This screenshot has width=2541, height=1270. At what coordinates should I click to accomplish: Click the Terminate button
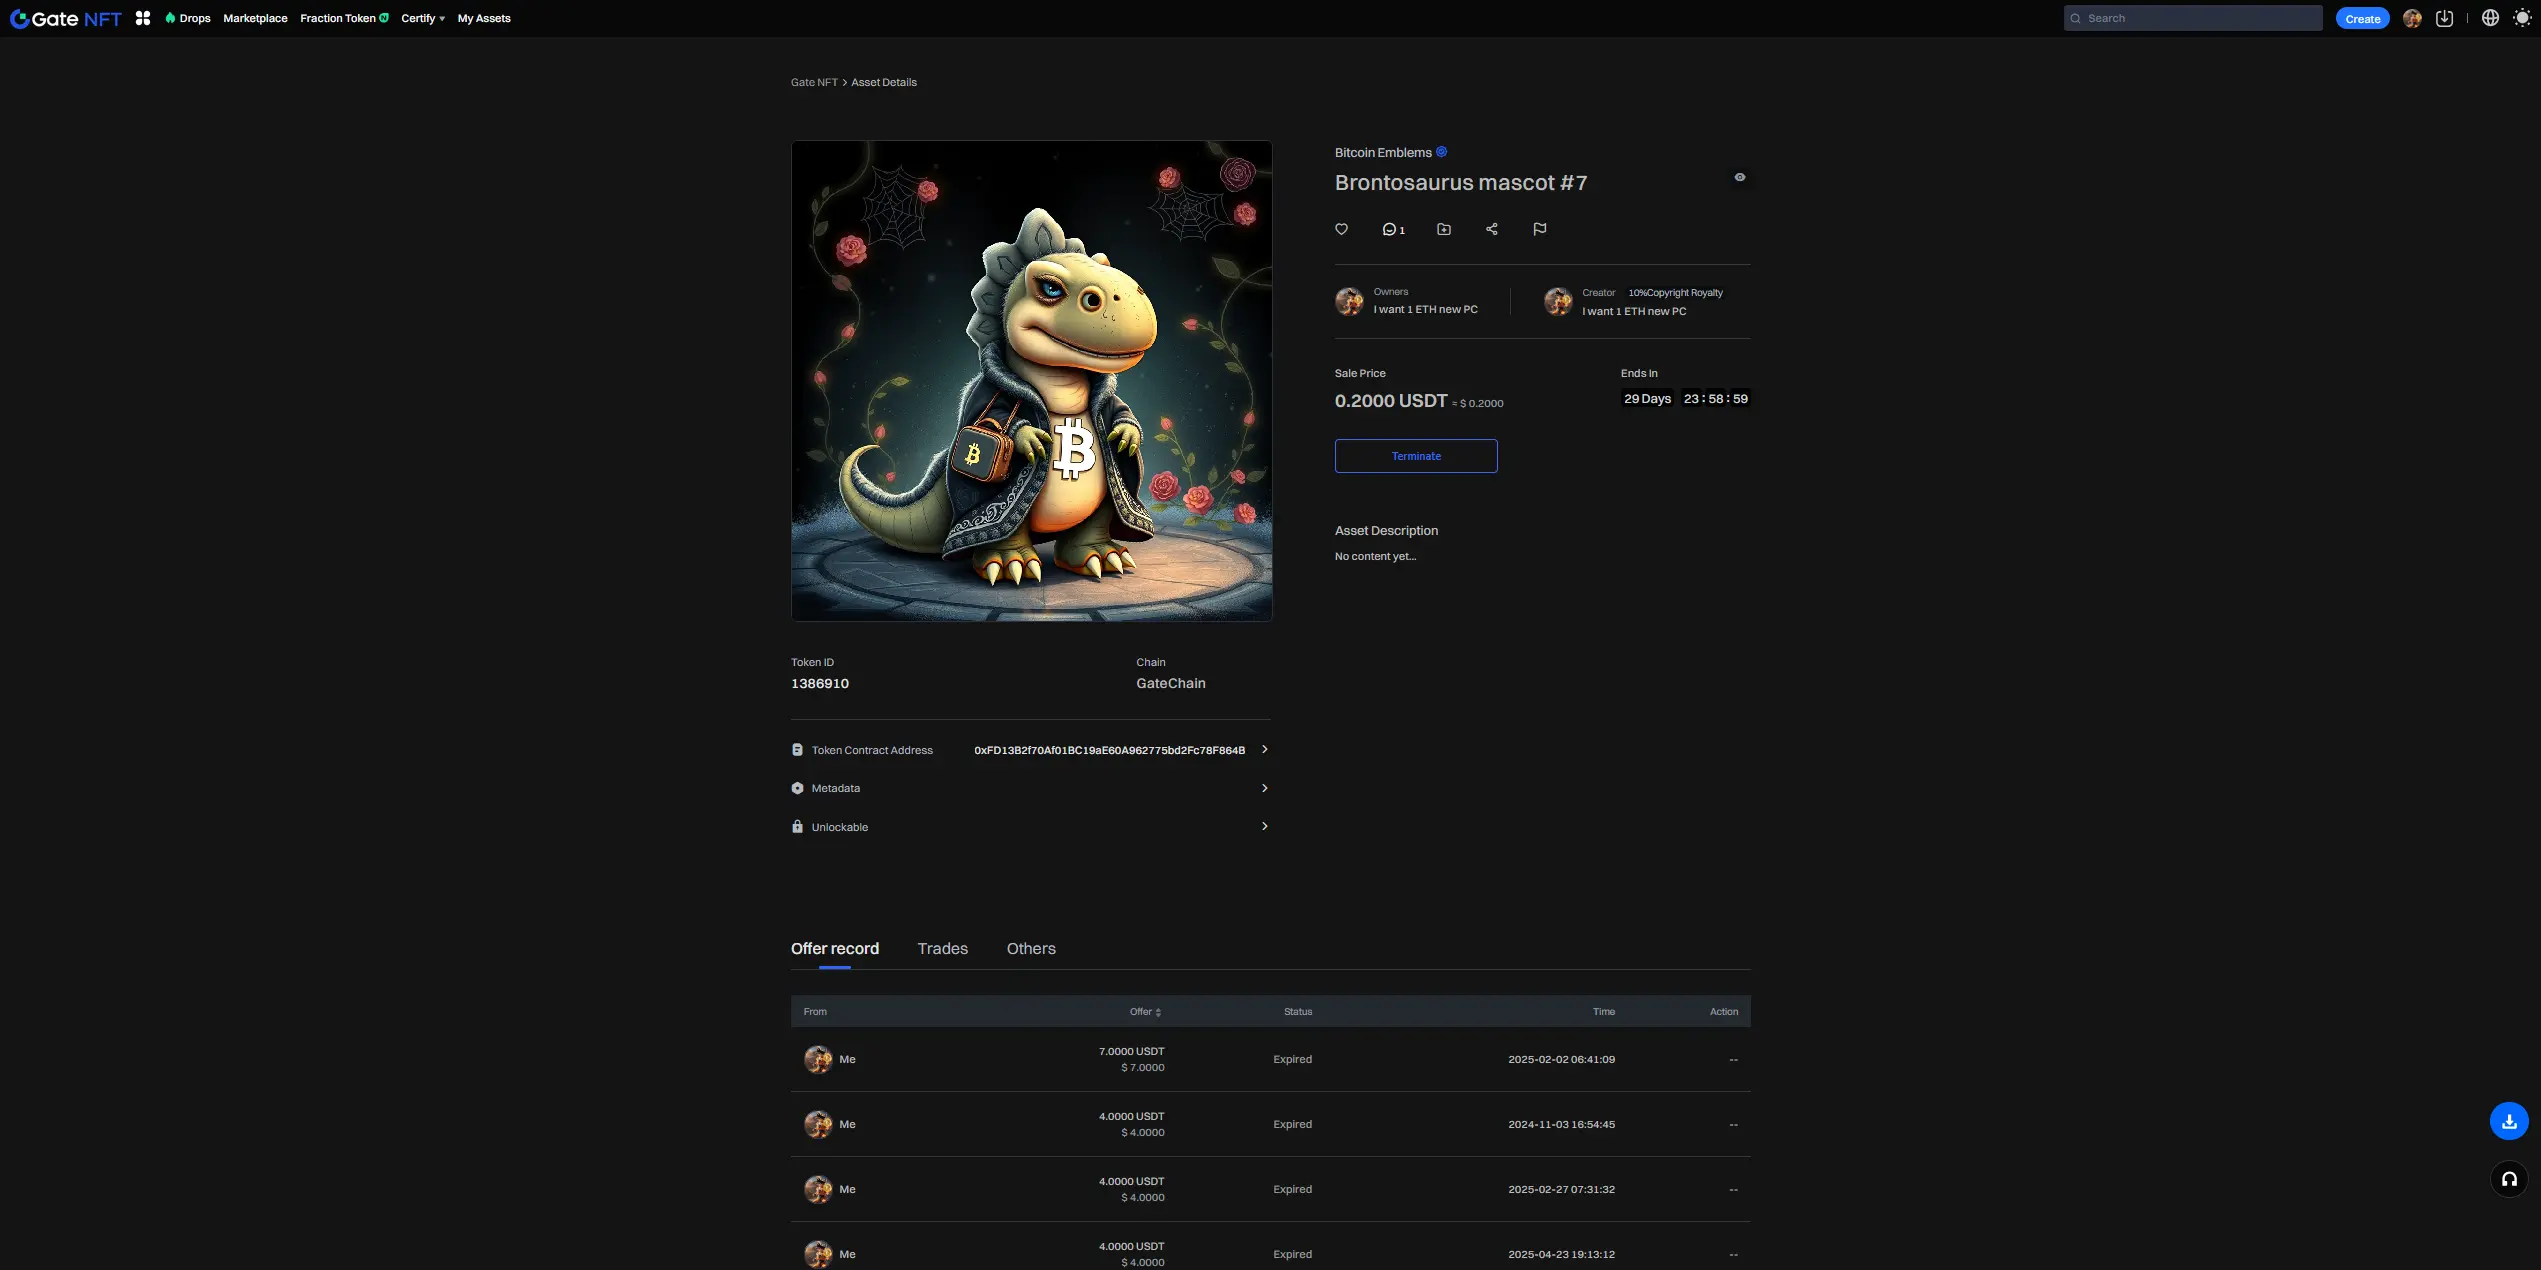pyautogui.click(x=1415, y=456)
